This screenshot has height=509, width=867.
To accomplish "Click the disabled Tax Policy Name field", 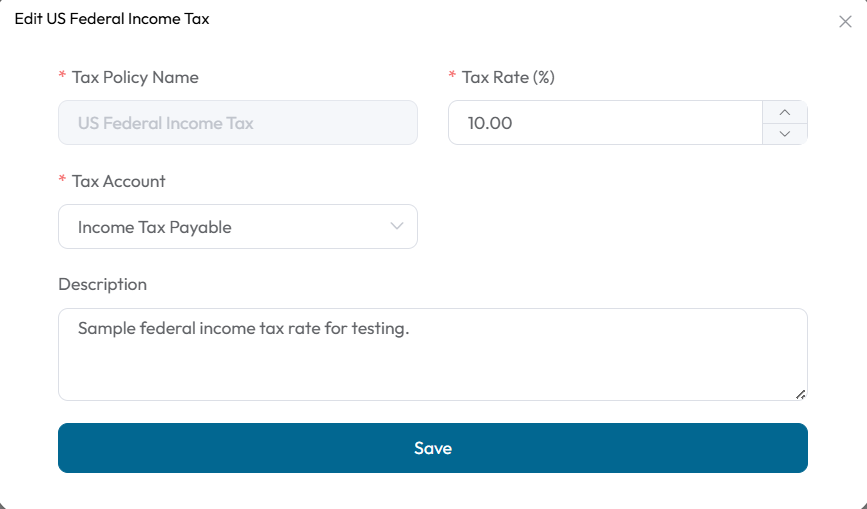I will pyautogui.click(x=238, y=123).
